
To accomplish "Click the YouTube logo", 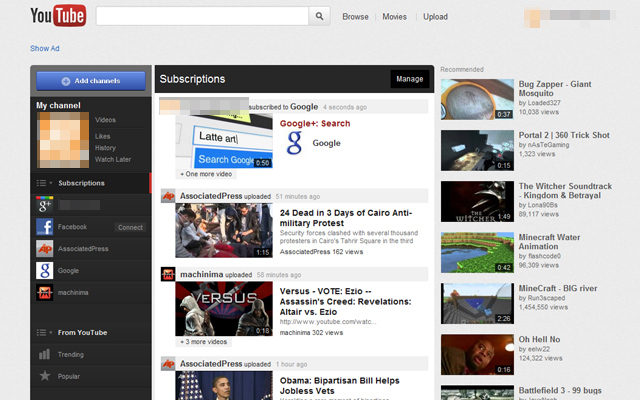I will click(x=56, y=16).
